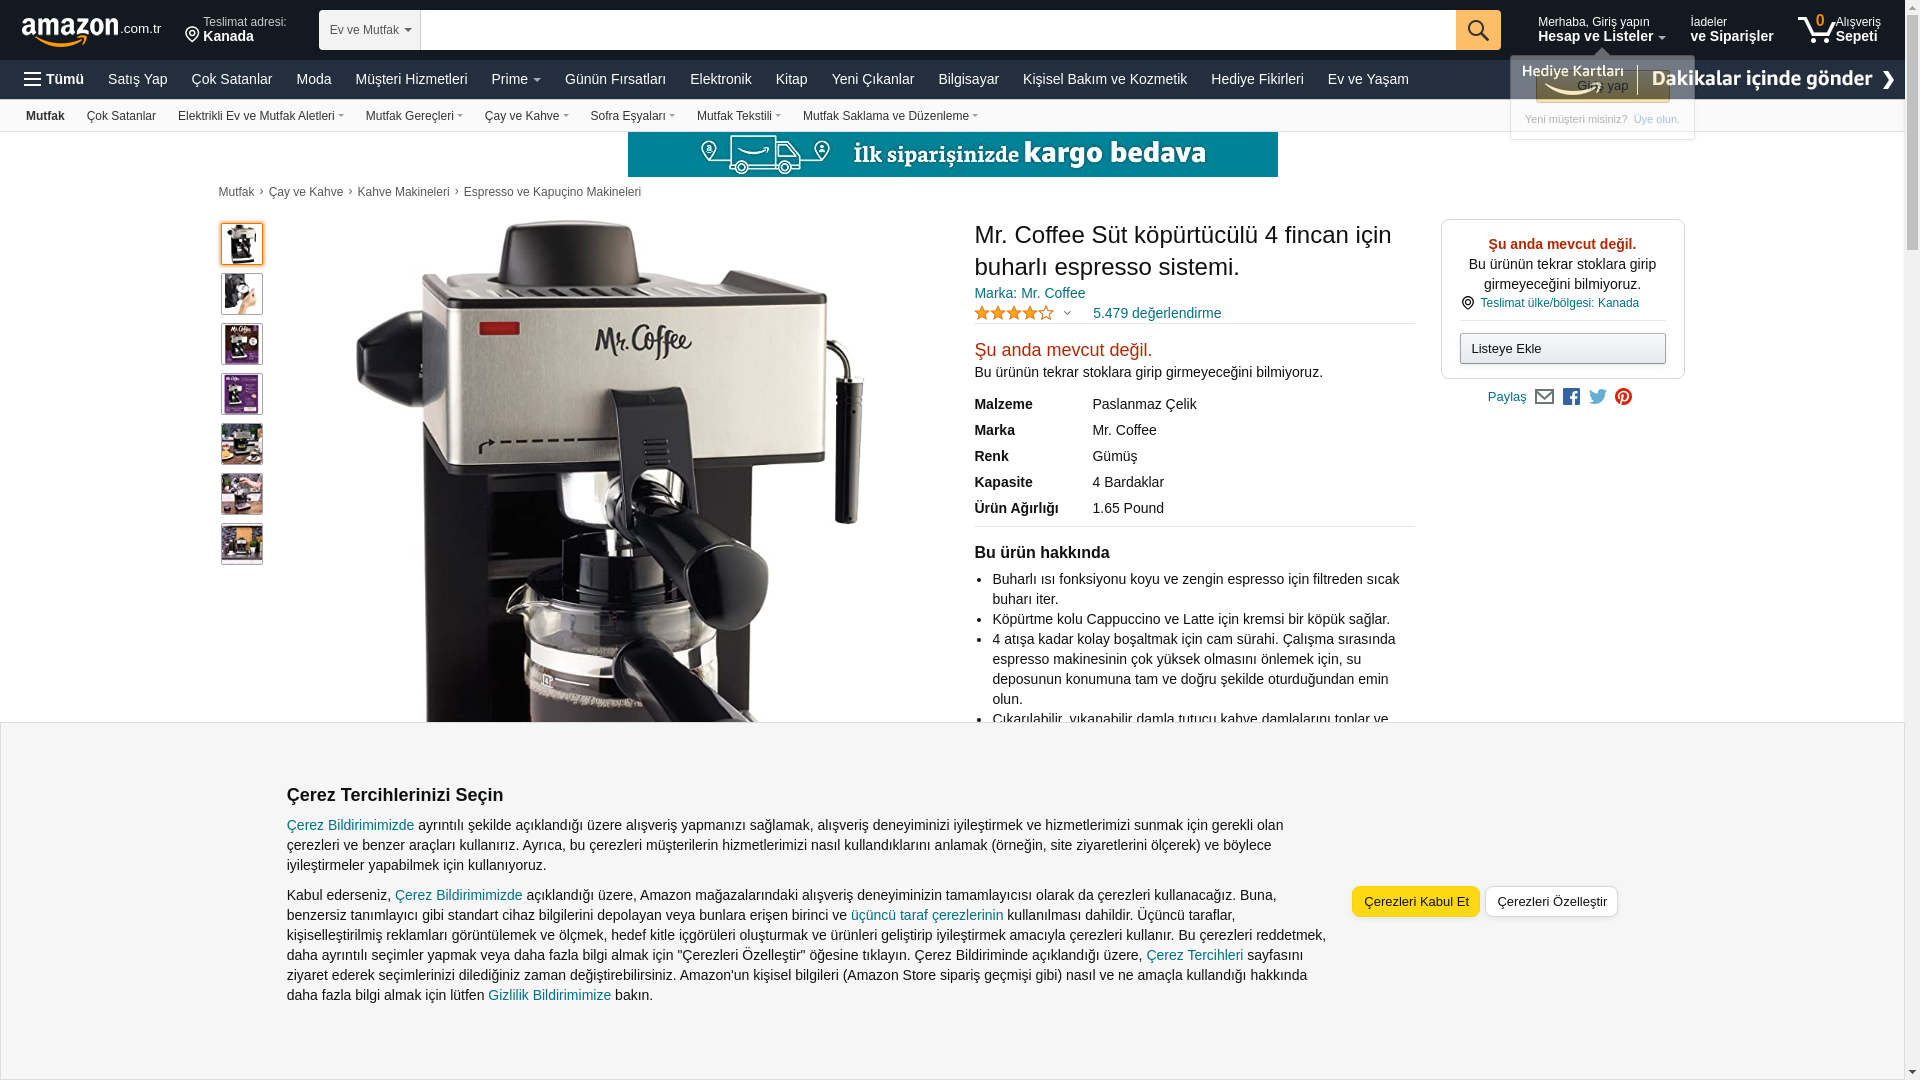Screen dimensions: 1920x1080
Task: Share product on Facebook icon
Action: point(1571,397)
